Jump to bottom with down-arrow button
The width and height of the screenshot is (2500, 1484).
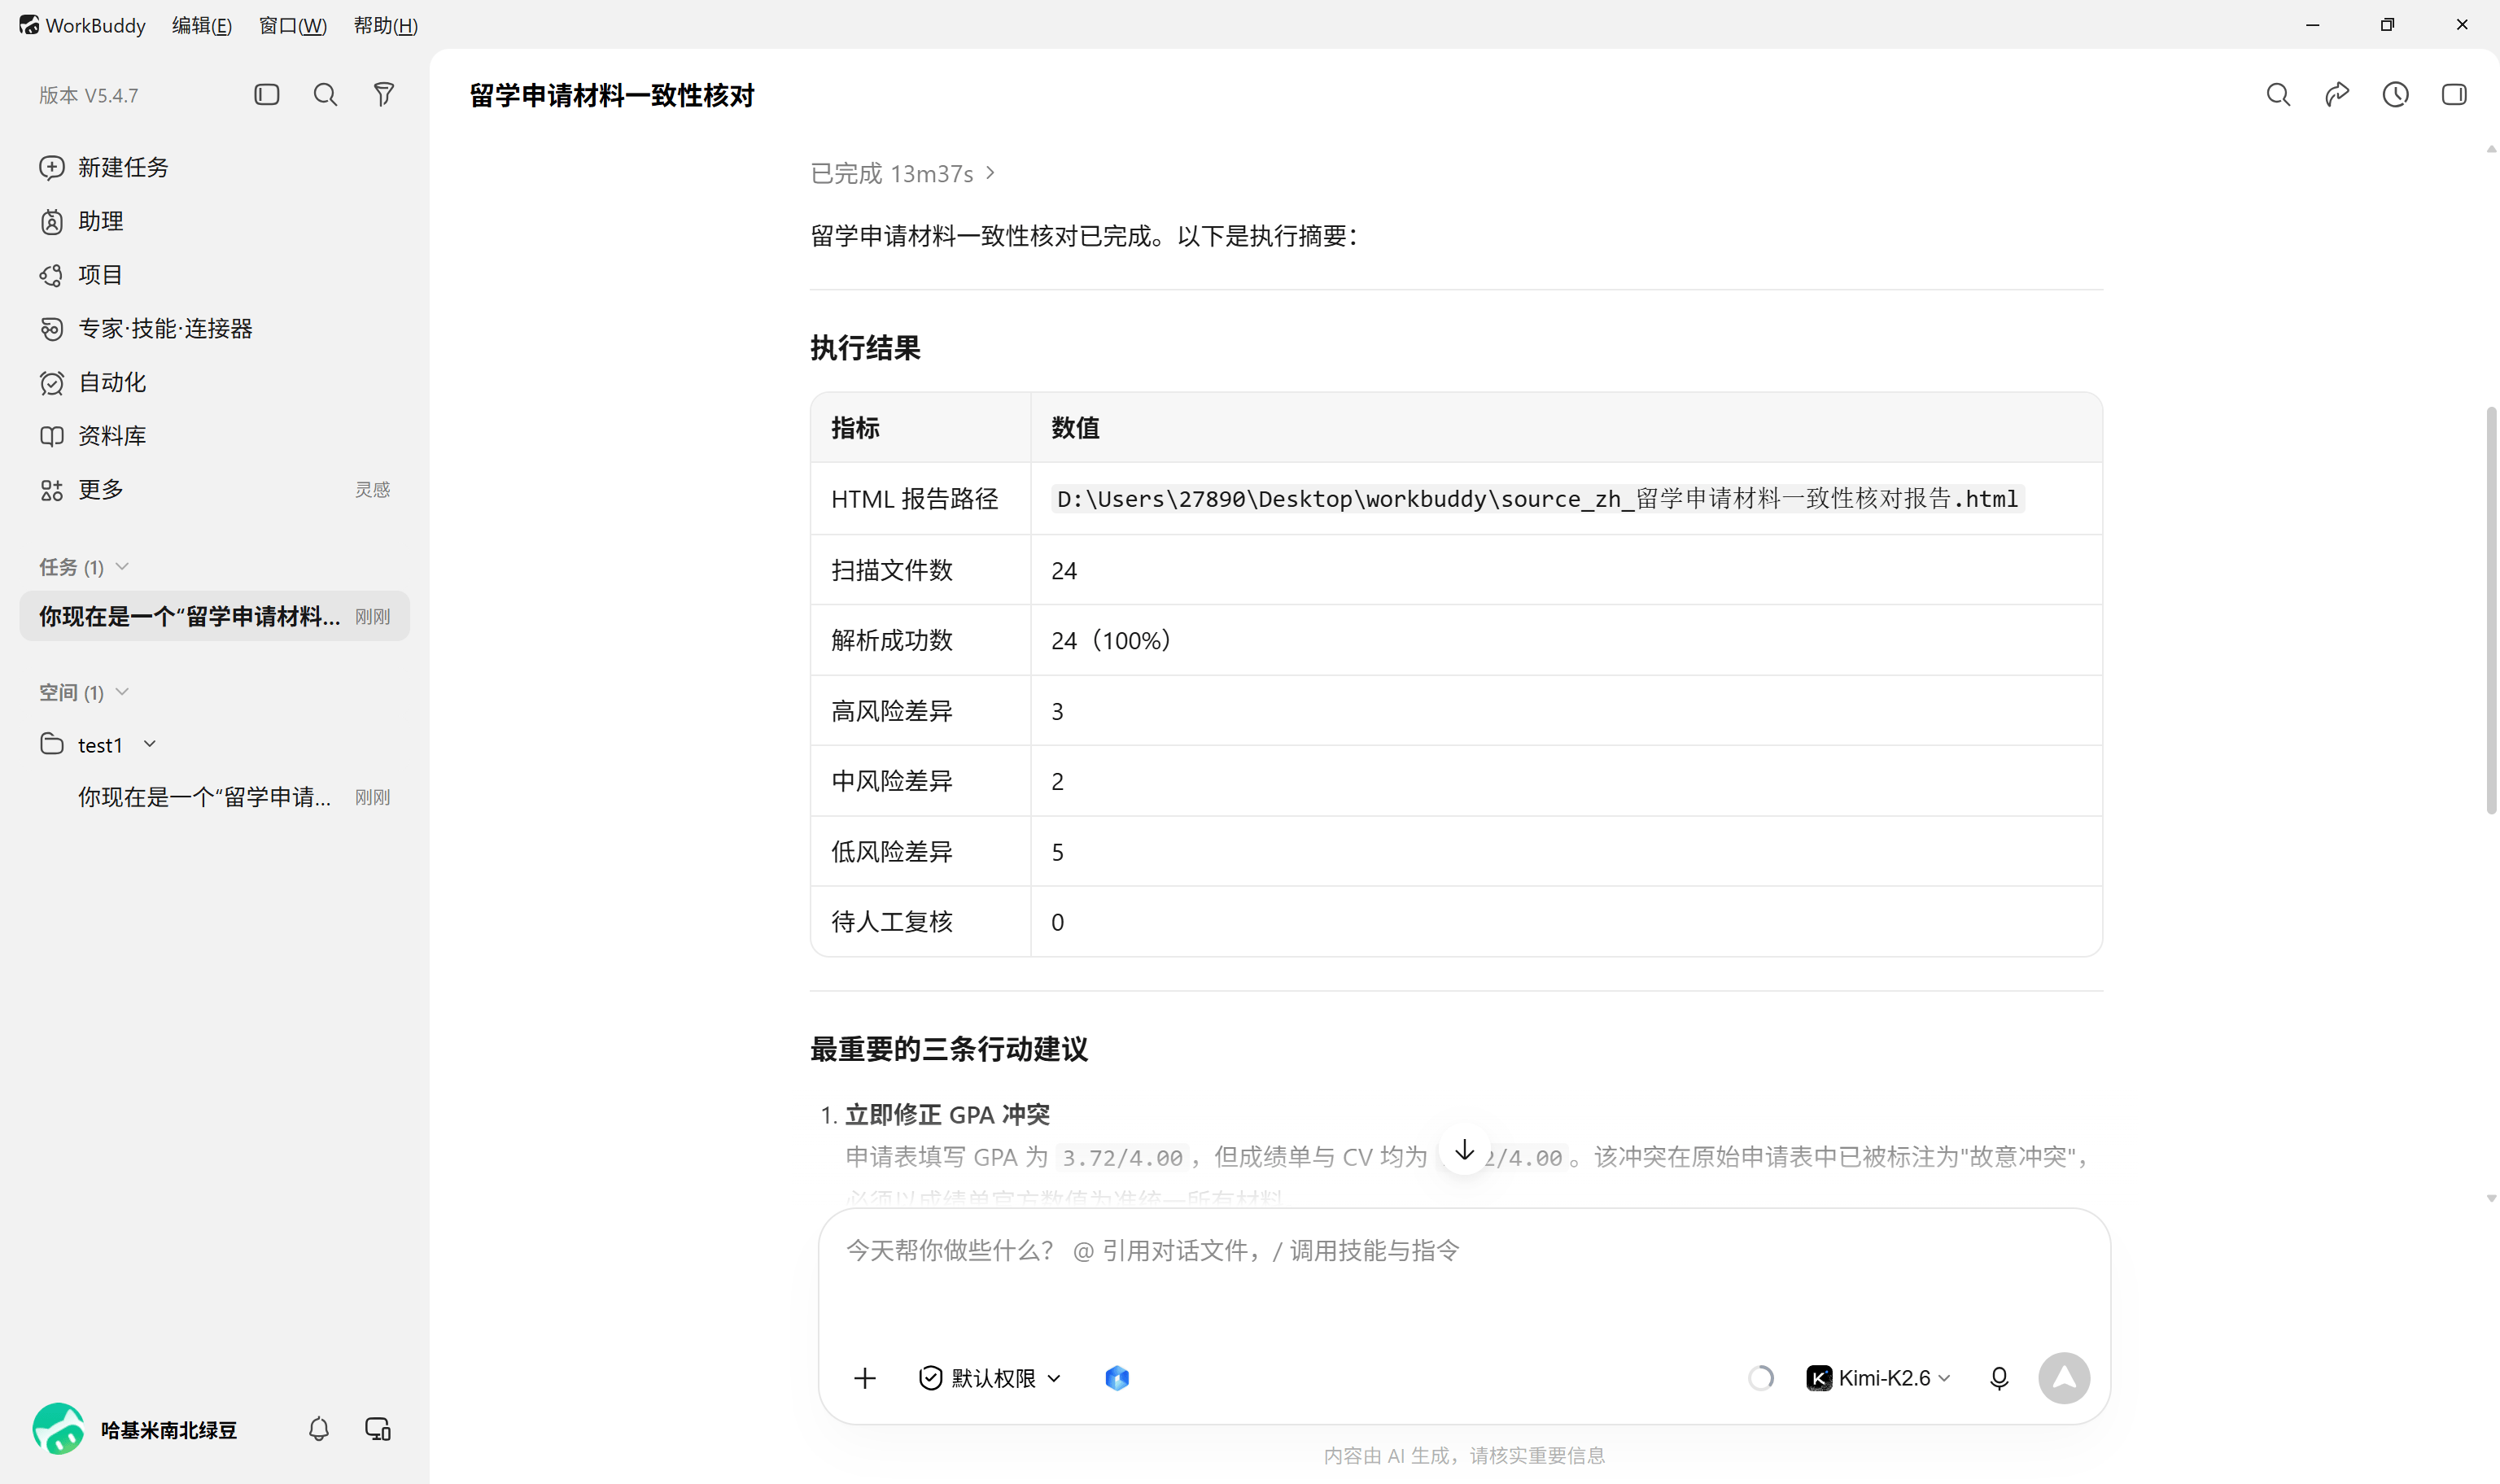1464,1150
